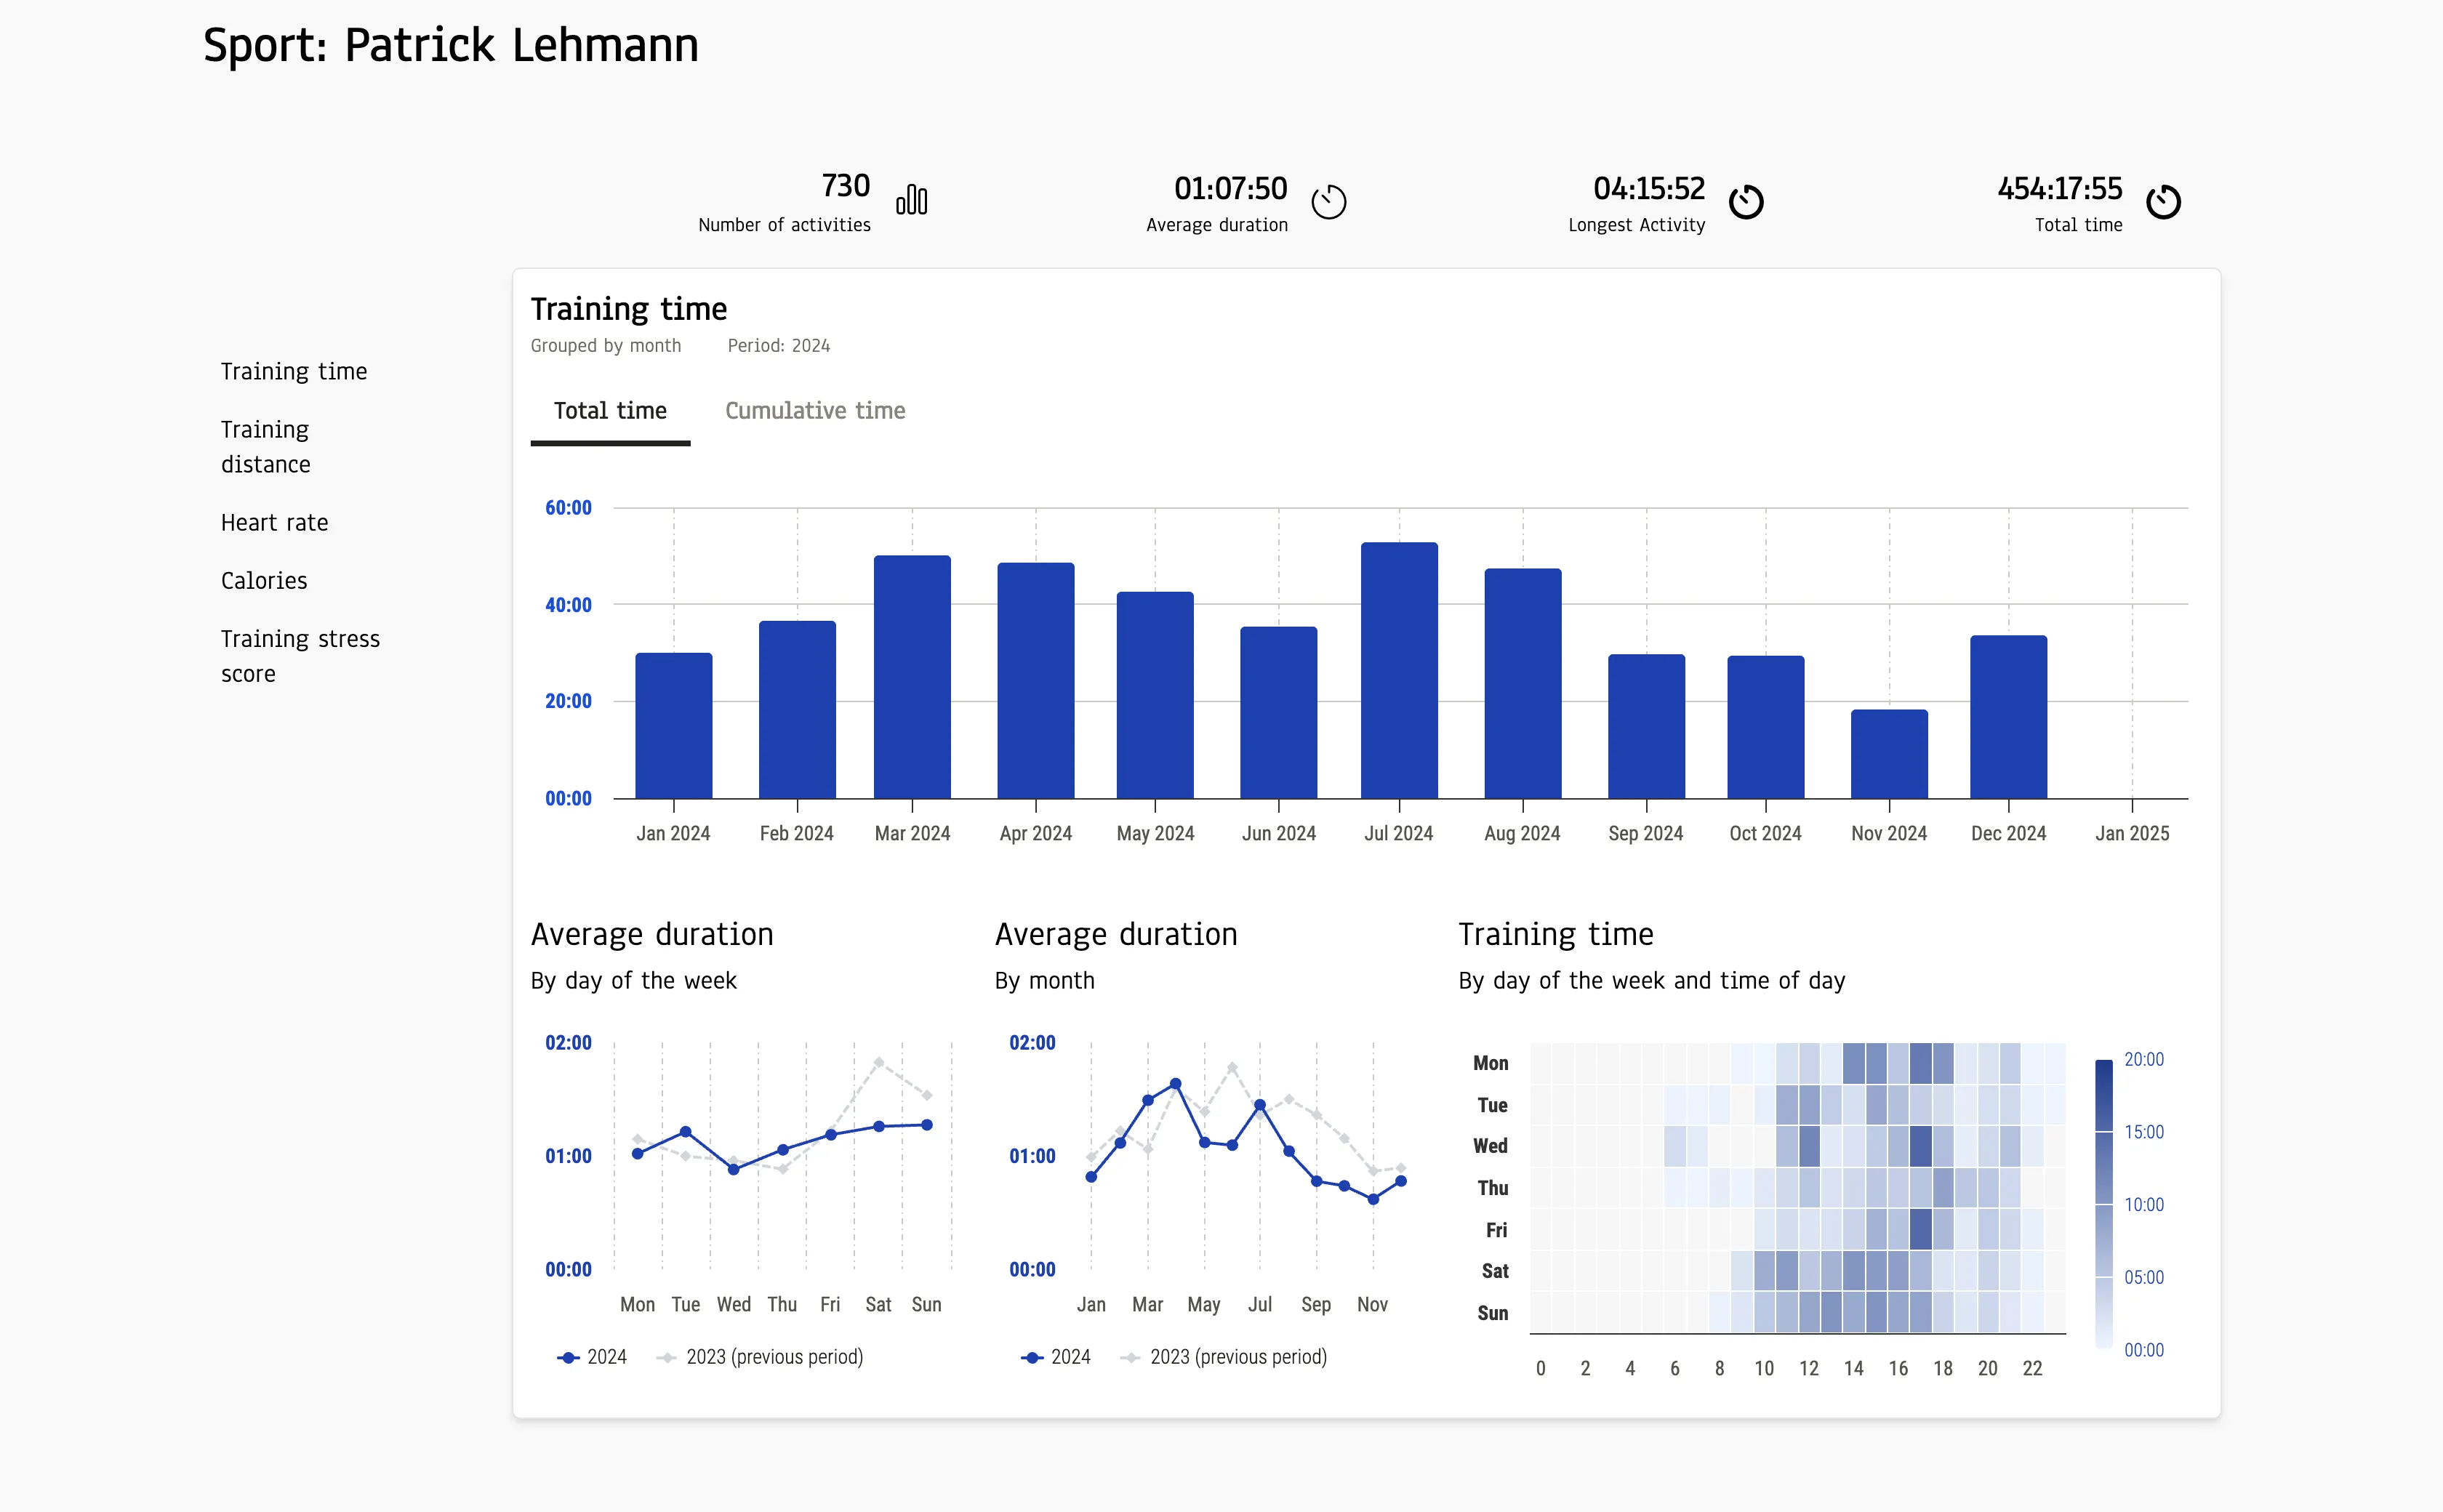Click the timer icon next to Total time

pyautogui.click(x=2163, y=202)
